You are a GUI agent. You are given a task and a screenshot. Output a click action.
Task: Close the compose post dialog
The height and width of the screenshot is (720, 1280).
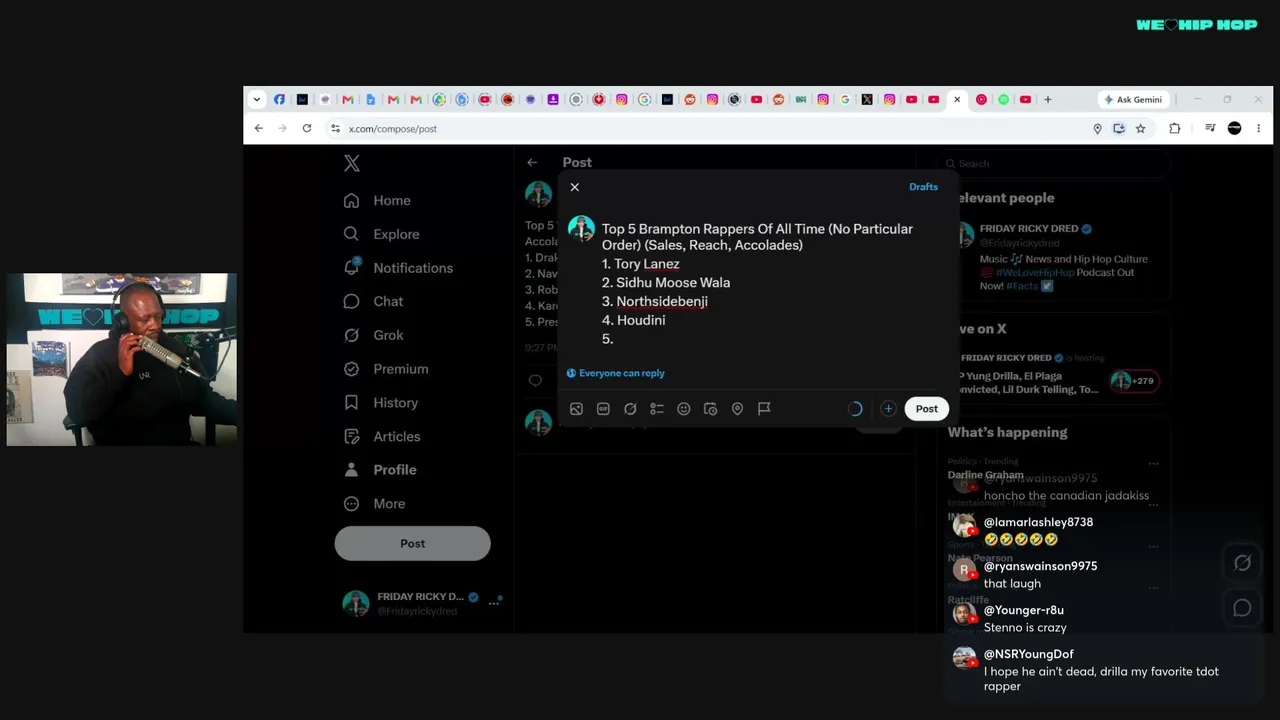(575, 187)
